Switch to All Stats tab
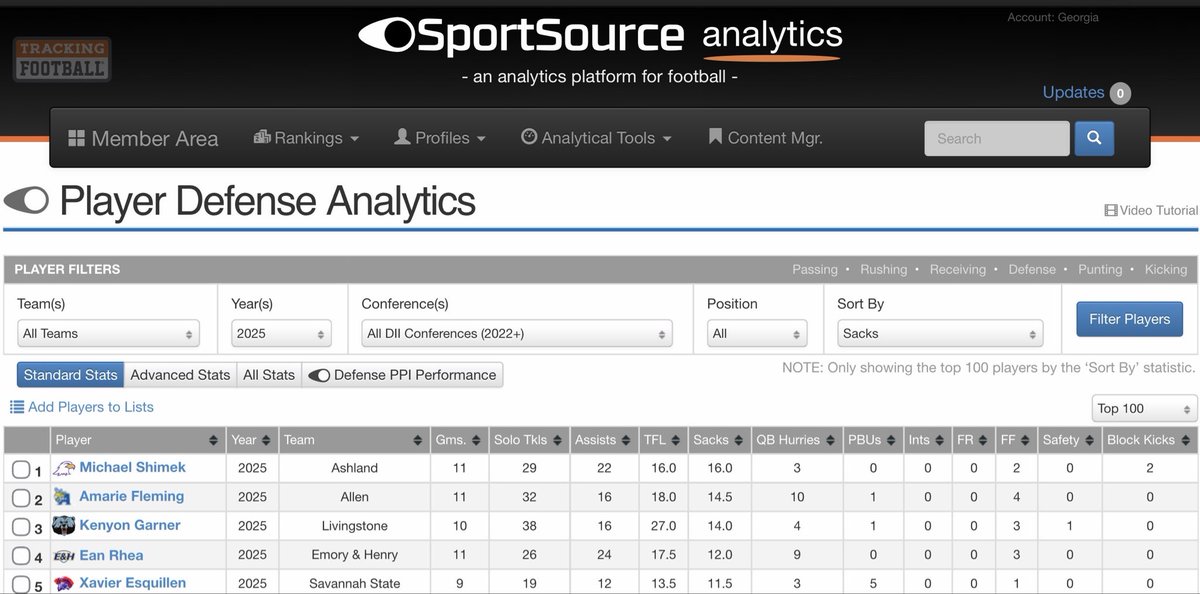 tap(269, 375)
